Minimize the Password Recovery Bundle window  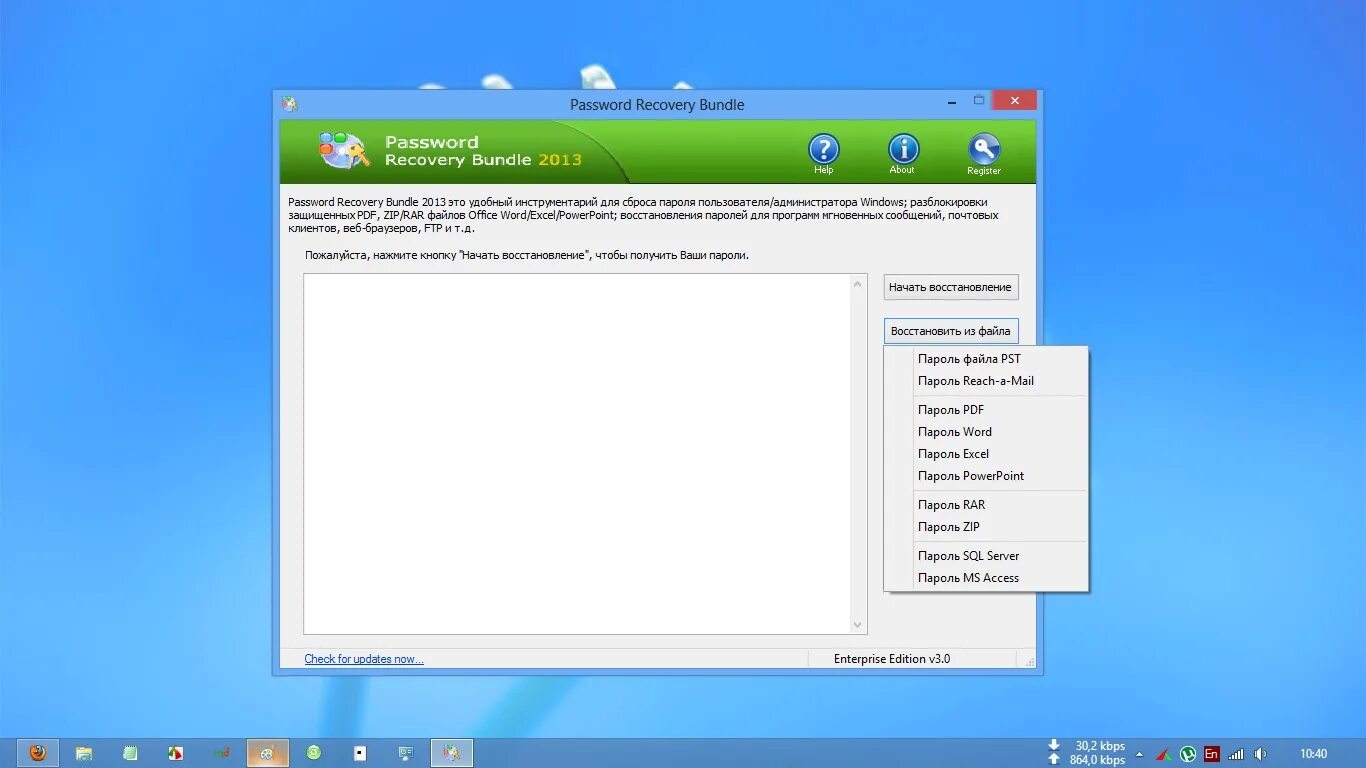[x=951, y=101]
